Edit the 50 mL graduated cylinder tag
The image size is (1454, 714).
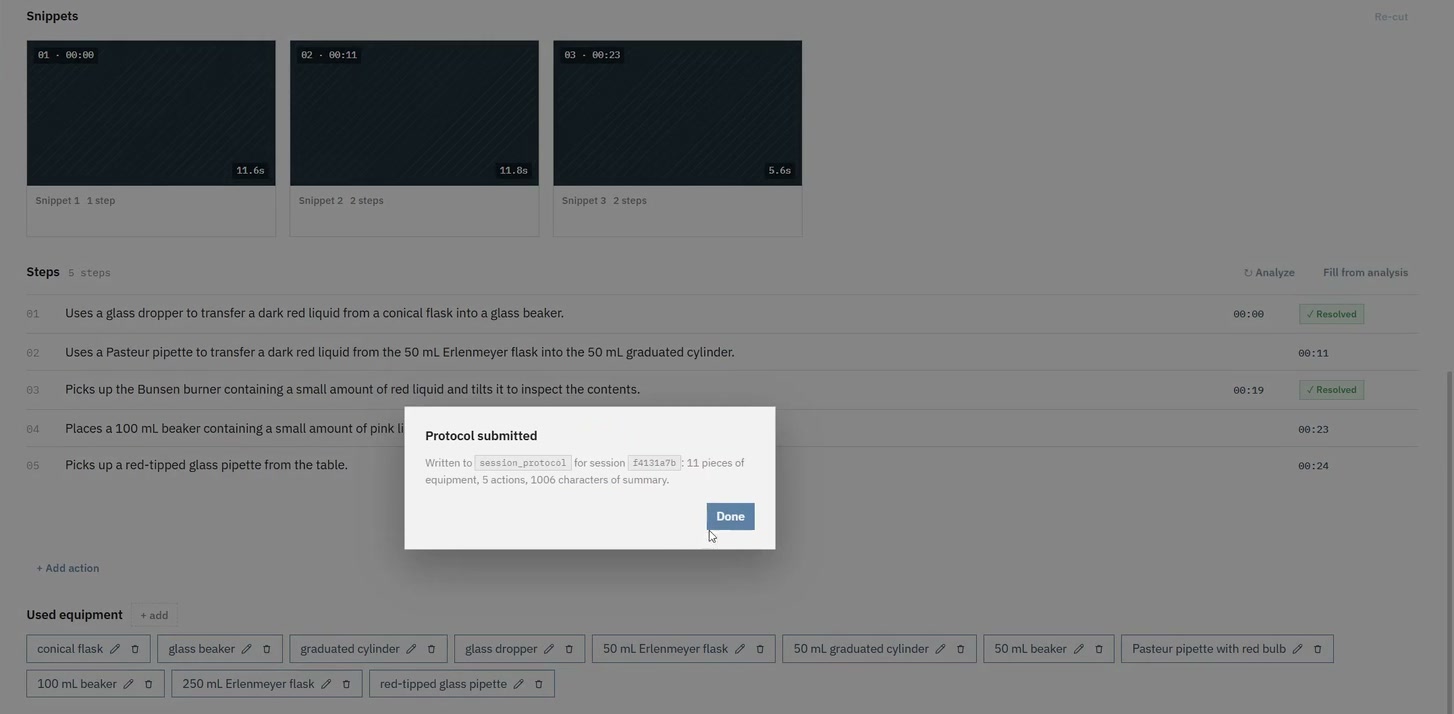(x=940, y=649)
